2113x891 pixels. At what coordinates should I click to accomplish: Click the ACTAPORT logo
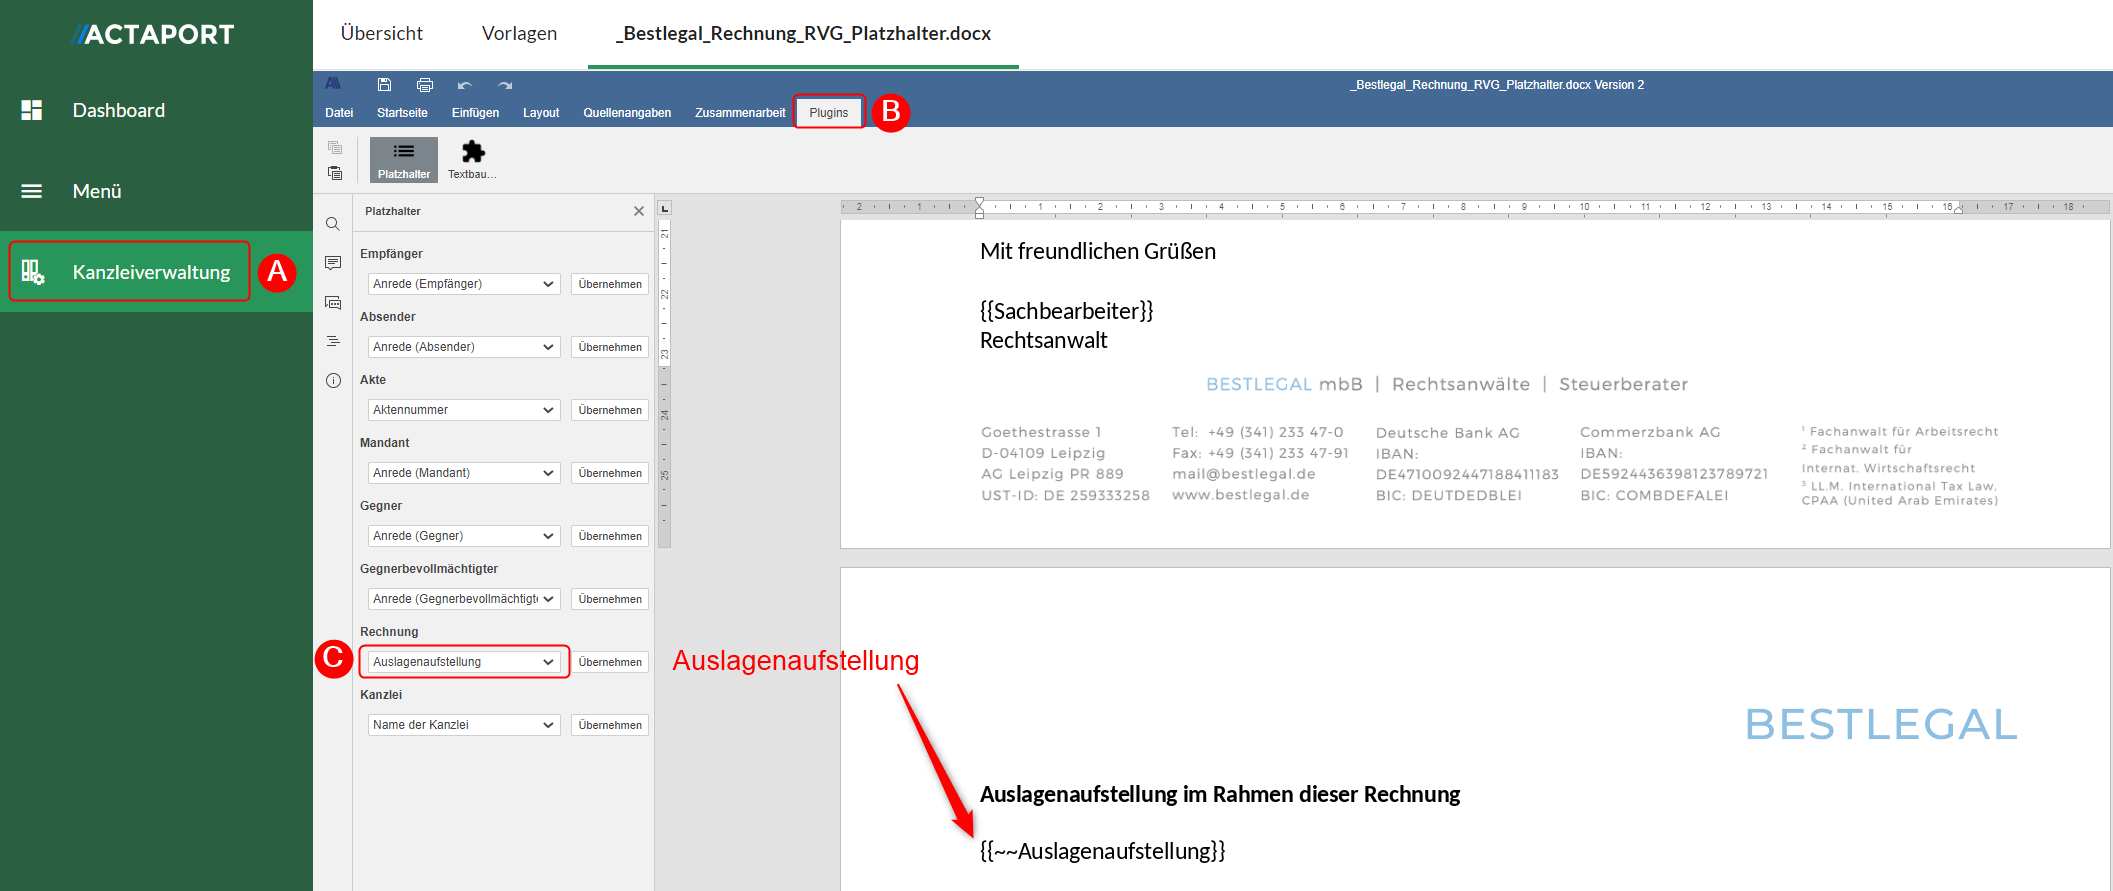pos(154,34)
